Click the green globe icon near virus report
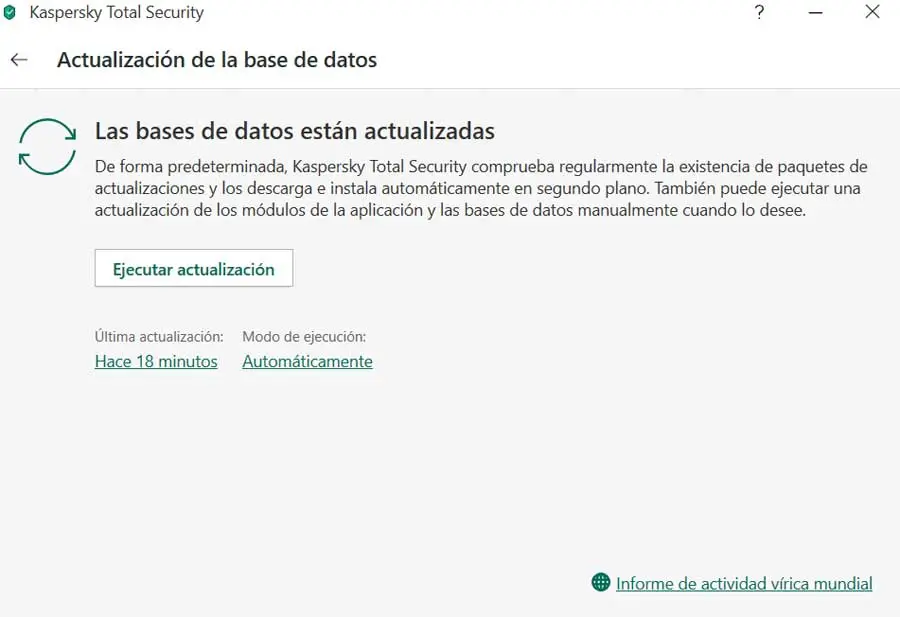The image size is (900, 617). (x=600, y=582)
